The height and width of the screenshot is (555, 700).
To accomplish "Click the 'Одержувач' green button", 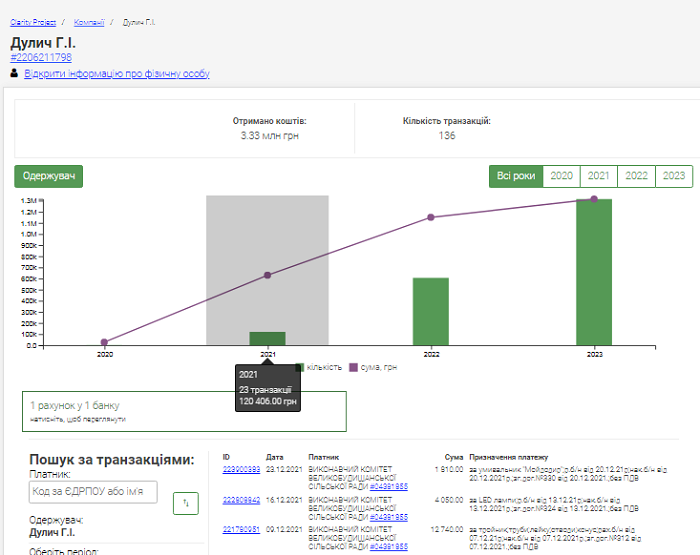I will point(49,177).
